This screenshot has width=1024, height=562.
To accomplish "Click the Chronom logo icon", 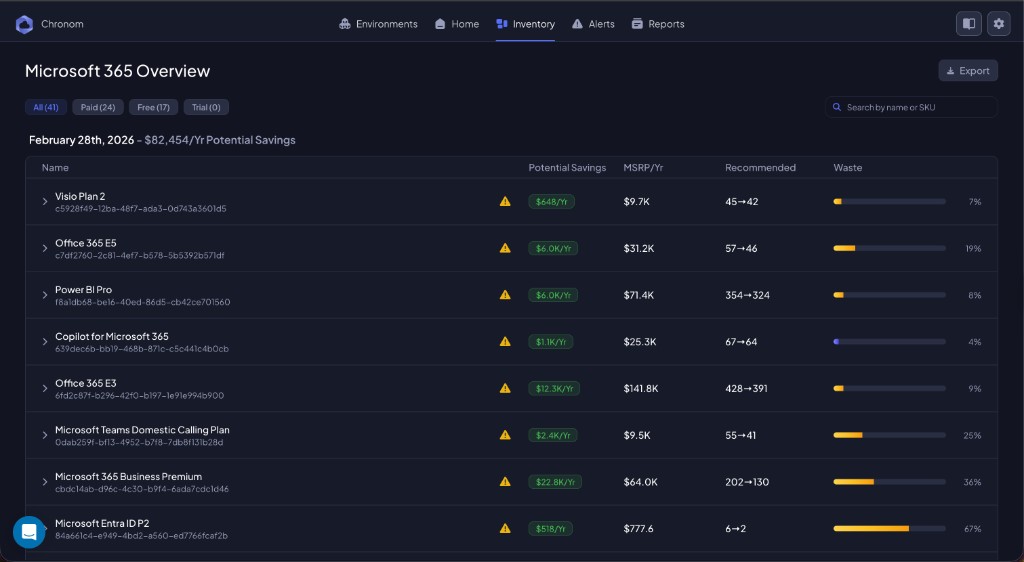I will (24, 24).
